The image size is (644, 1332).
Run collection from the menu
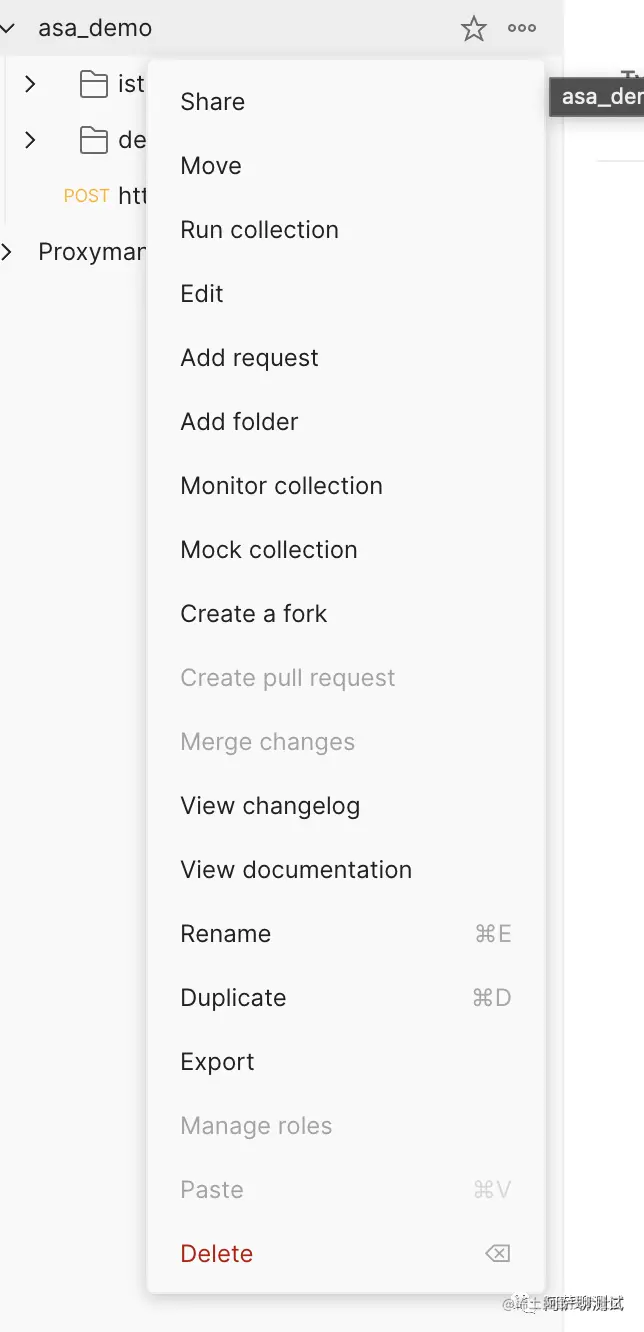(259, 230)
